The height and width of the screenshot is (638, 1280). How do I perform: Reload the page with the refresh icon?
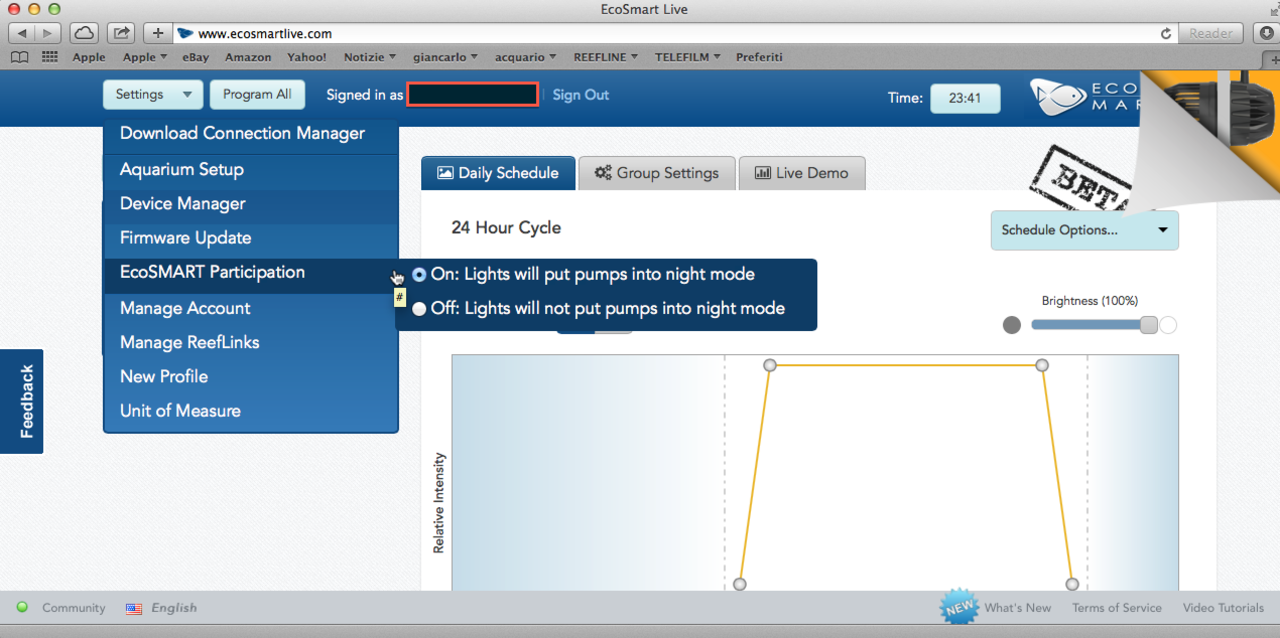coord(1166,33)
